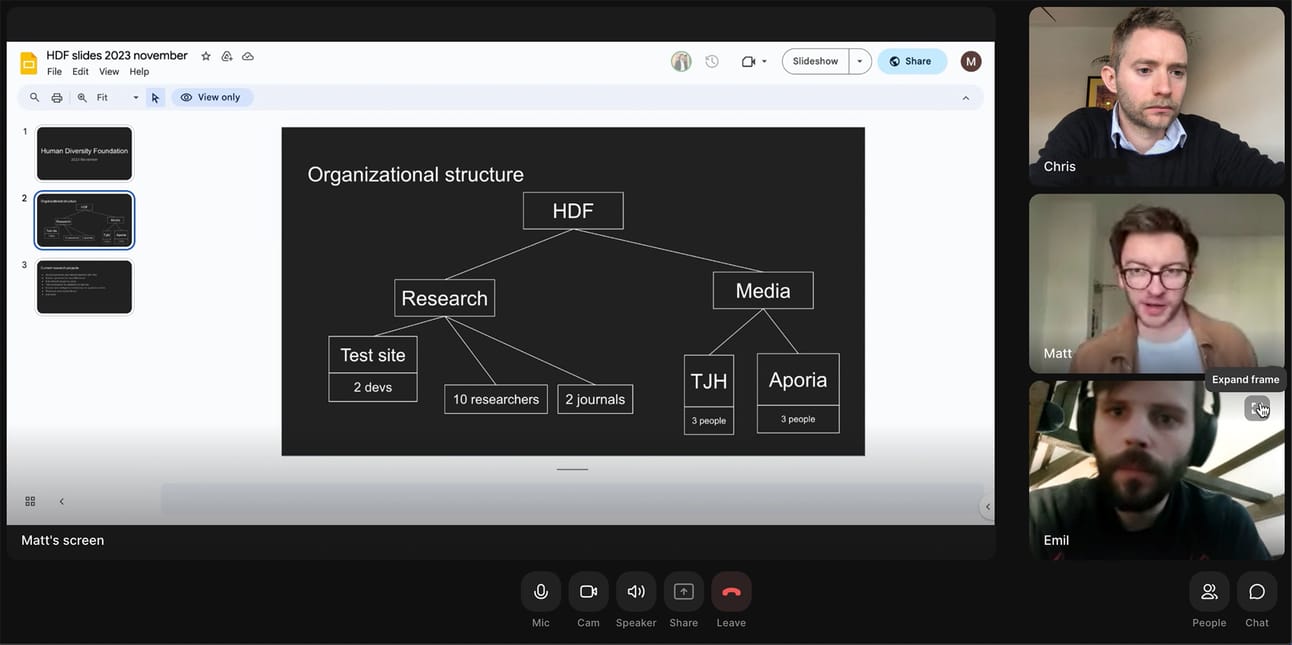Collapse the toolbar with chevron up
Viewport: 1292px width, 645px height.
tap(965, 98)
